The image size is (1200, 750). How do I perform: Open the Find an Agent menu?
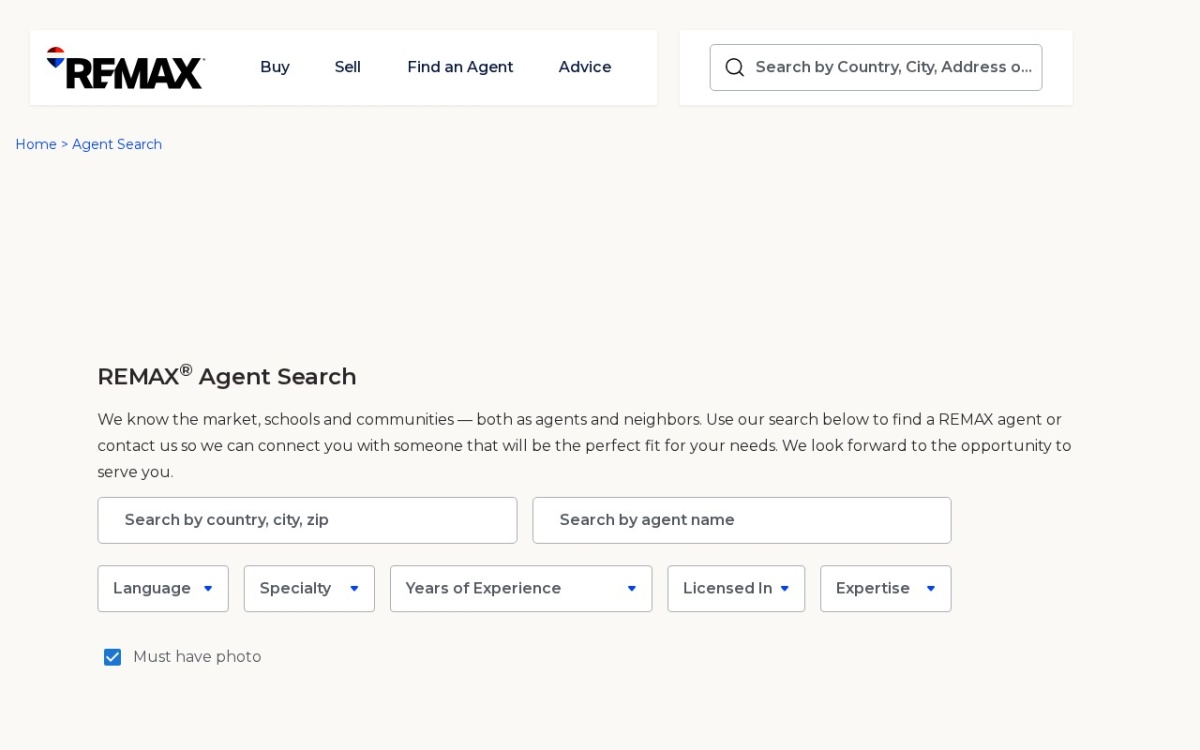[x=460, y=67]
